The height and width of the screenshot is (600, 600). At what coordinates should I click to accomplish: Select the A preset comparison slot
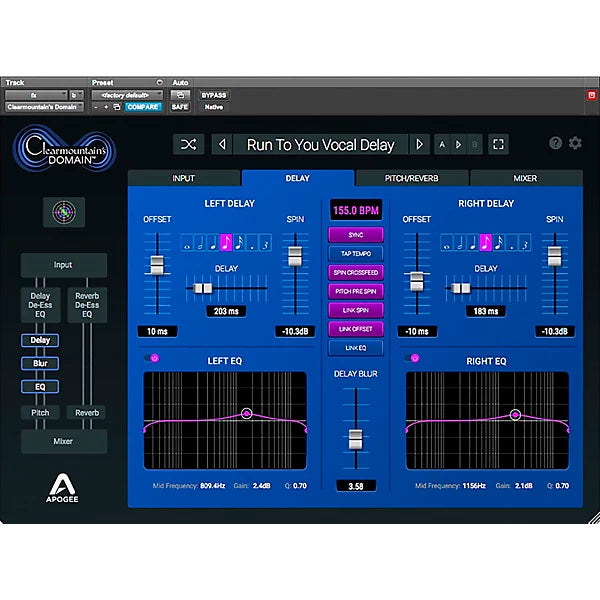tap(443, 145)
